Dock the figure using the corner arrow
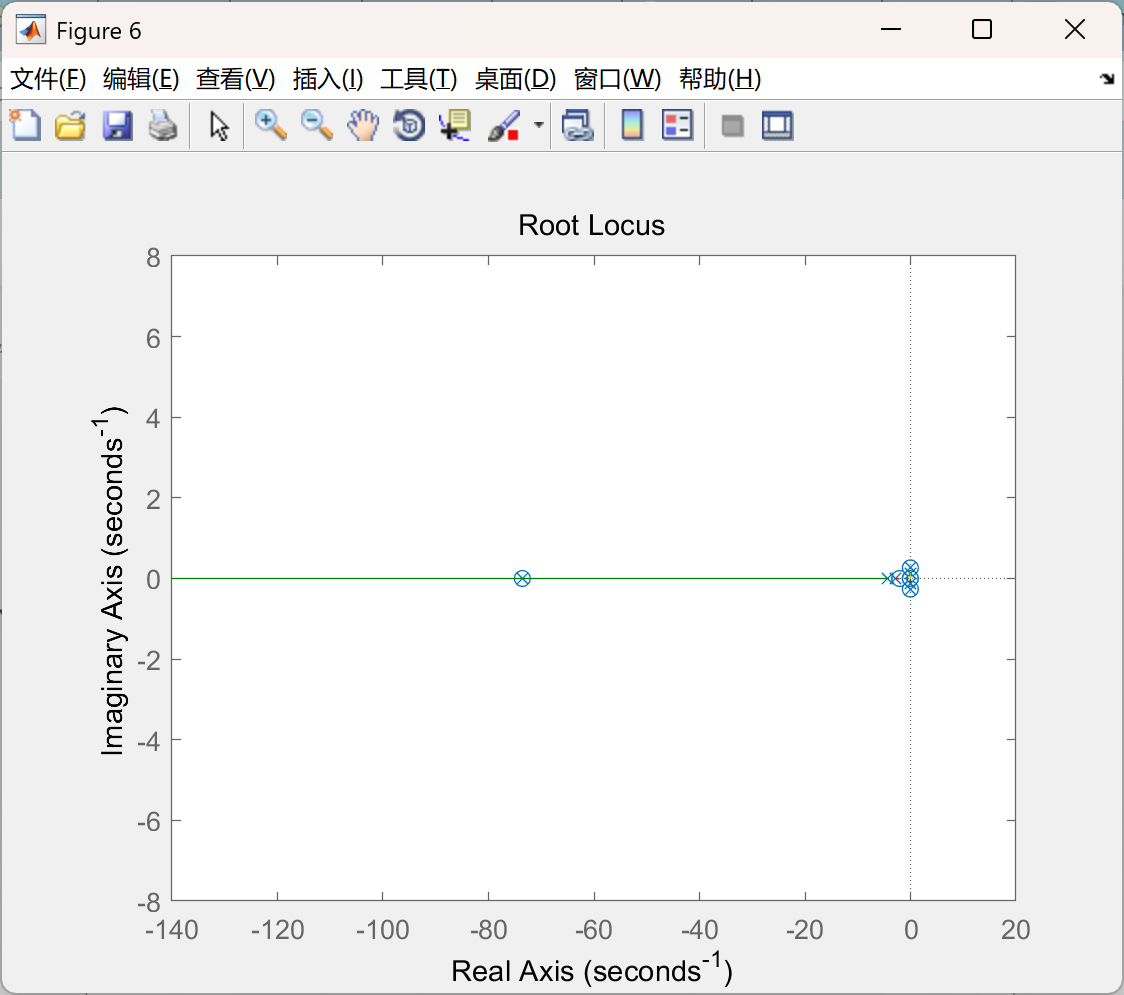1124x995 pixels. 1107,79
